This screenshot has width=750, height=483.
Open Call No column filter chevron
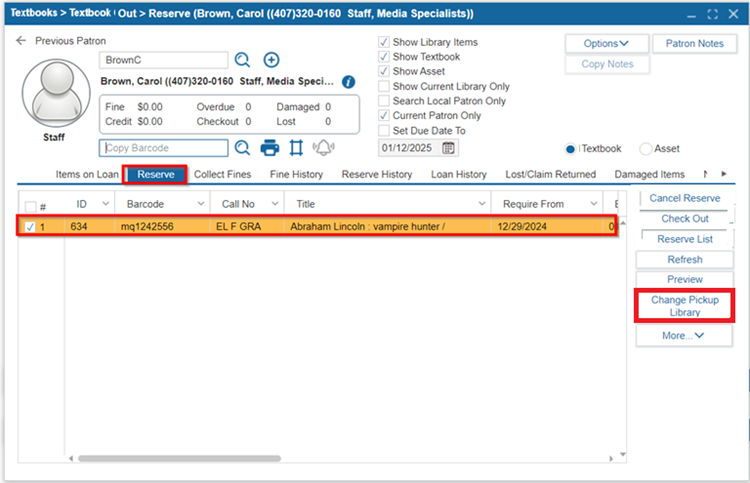pos(275,204)
